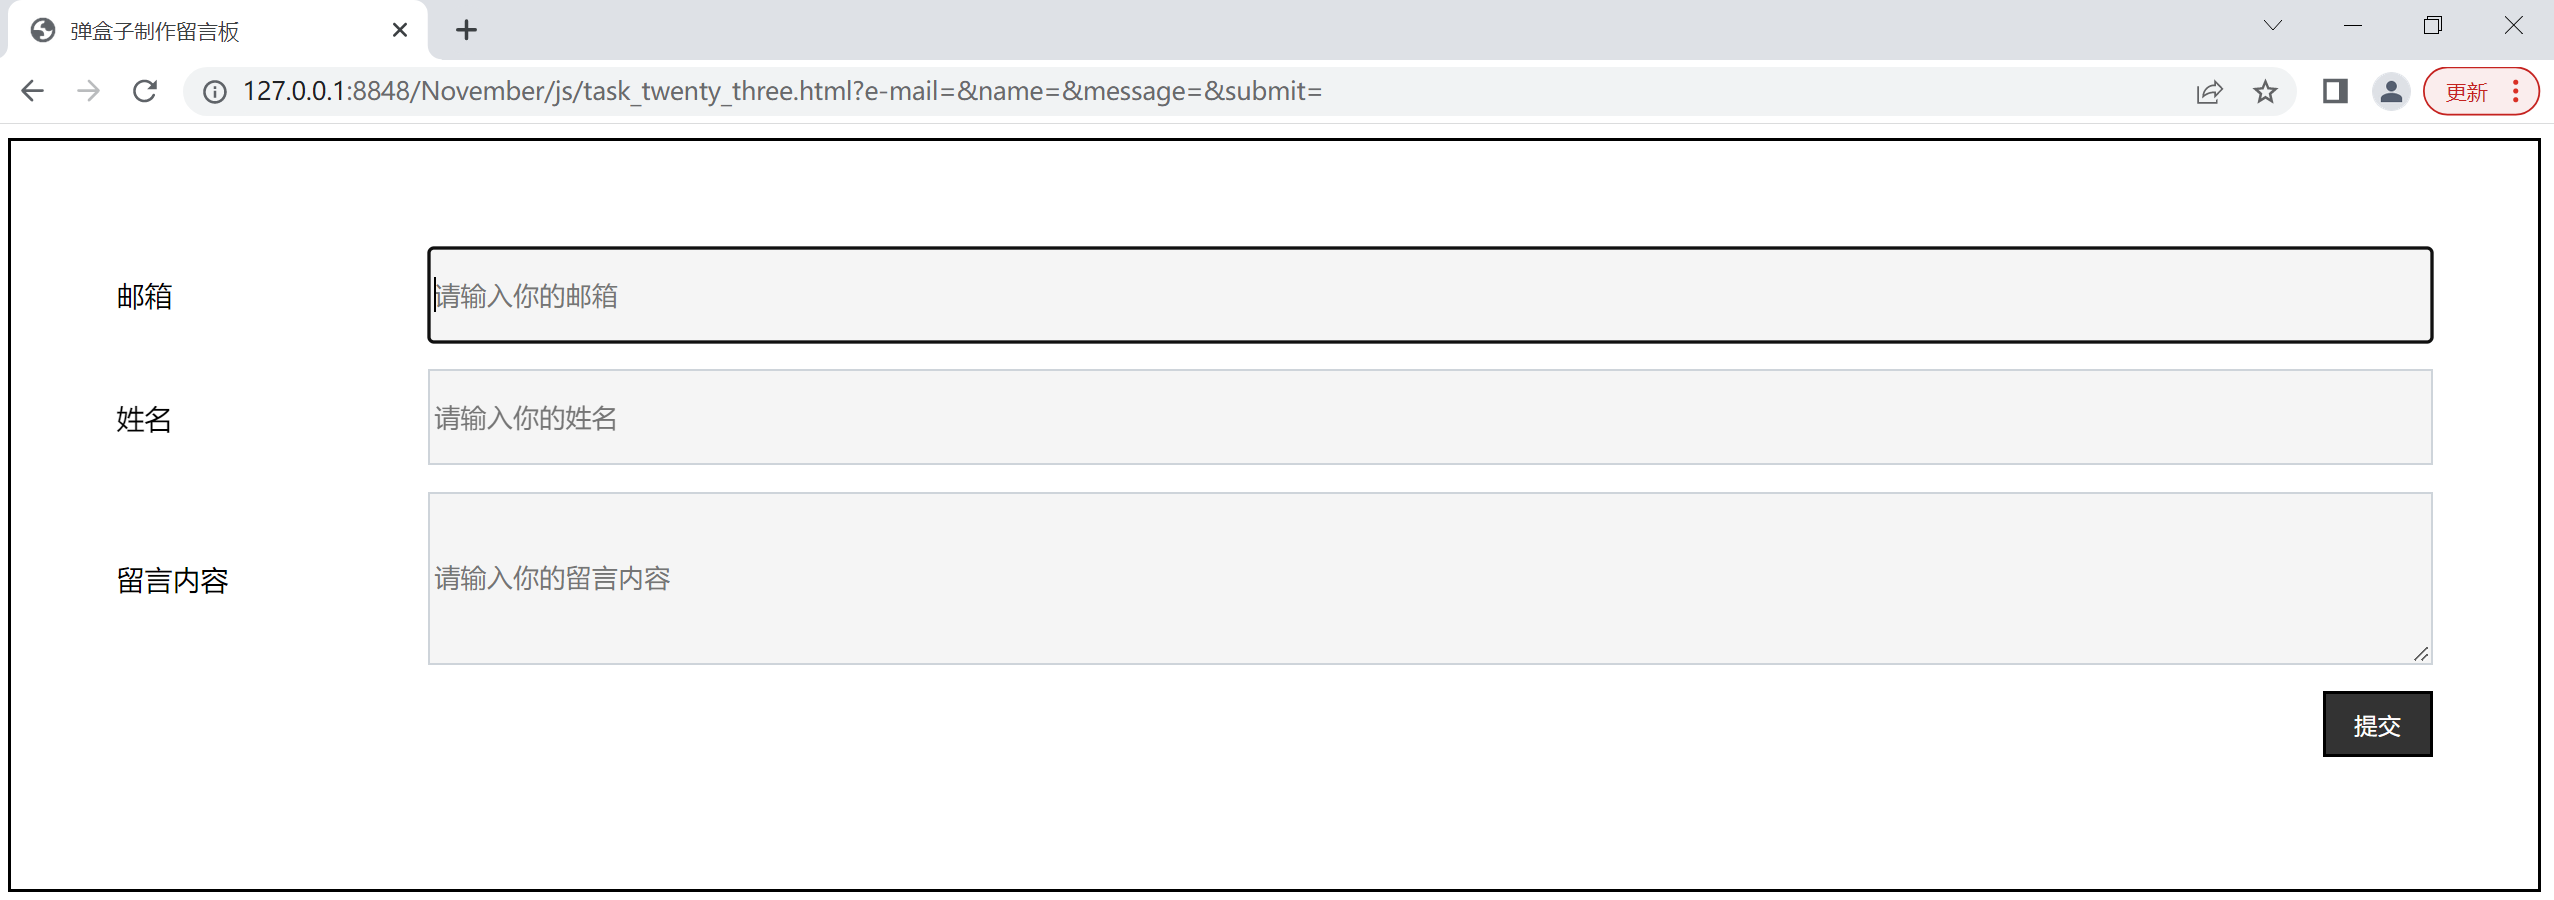
Task: Open the user profile avatar
Action: [x=2391, y=92]
